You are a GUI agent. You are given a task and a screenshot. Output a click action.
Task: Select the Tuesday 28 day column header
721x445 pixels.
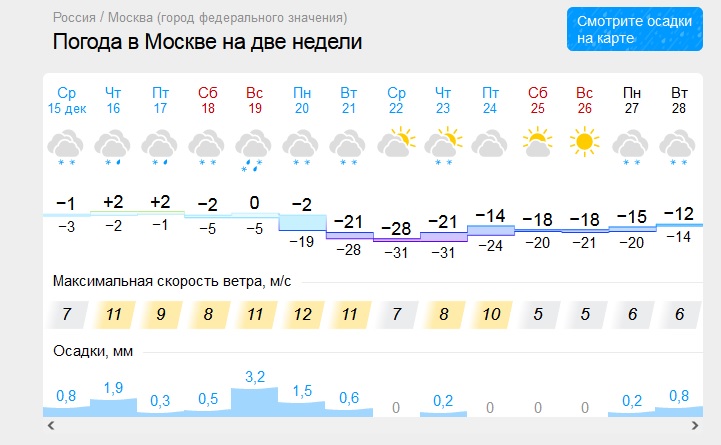tap(679, 100)
